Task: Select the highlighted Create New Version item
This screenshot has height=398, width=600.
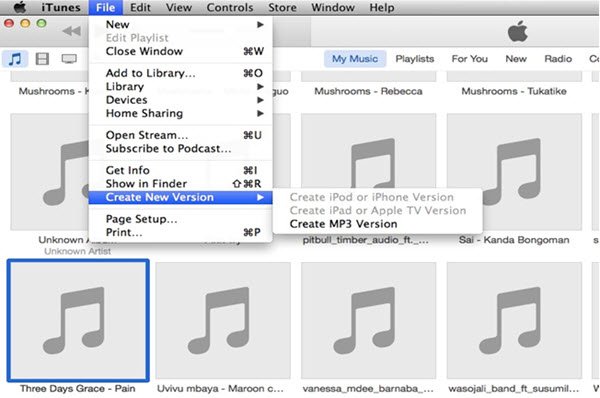Action: pos(181,197)
